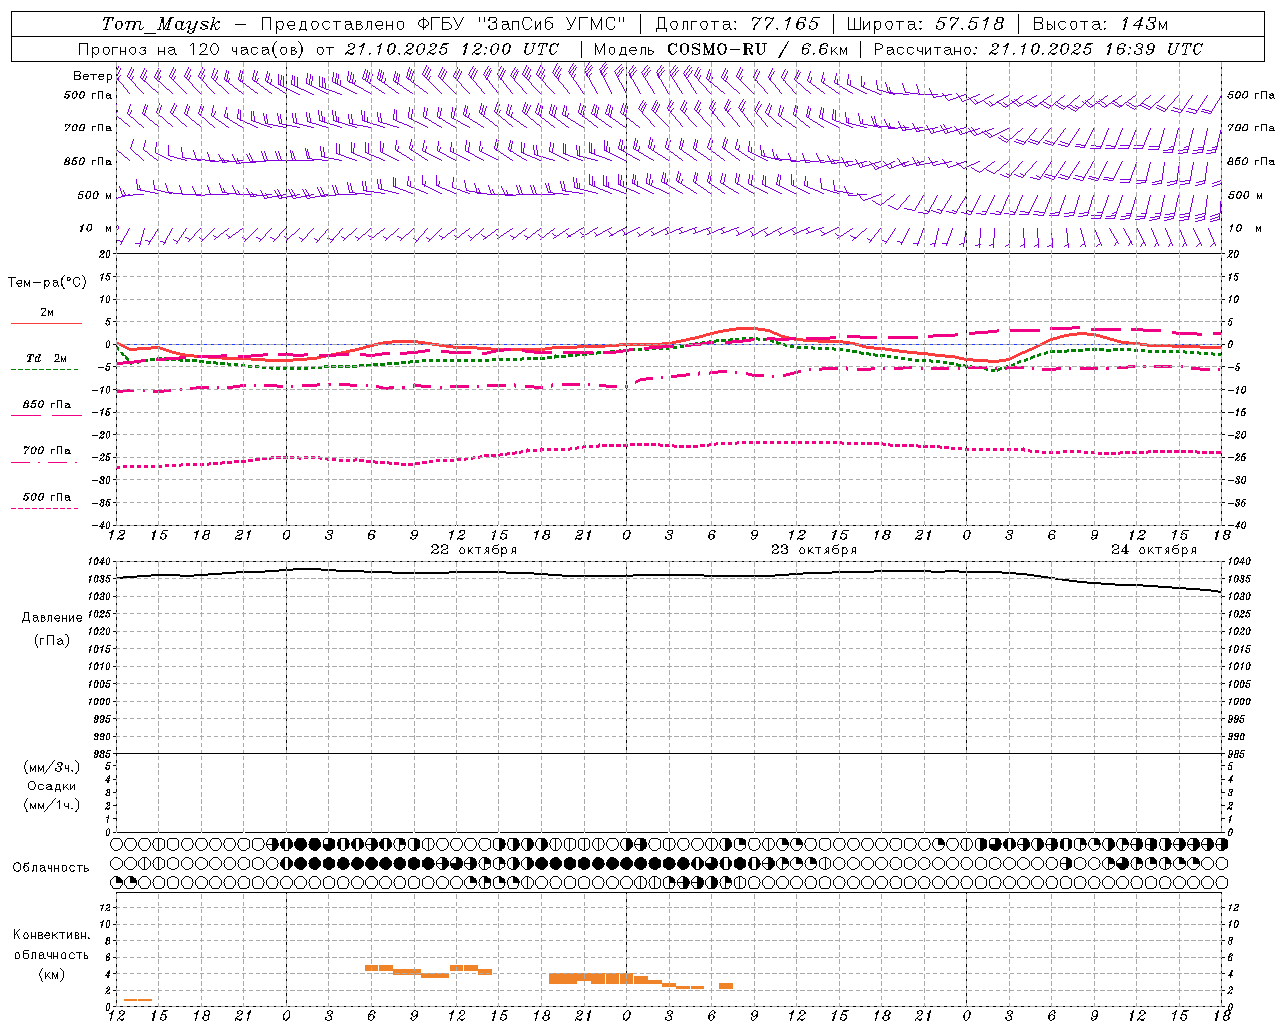Click the short orange convective bar near hour 12–15 on 21 October
Image resolution: width=1280 pixels, height=1024 pixels.
[138, 1000]
